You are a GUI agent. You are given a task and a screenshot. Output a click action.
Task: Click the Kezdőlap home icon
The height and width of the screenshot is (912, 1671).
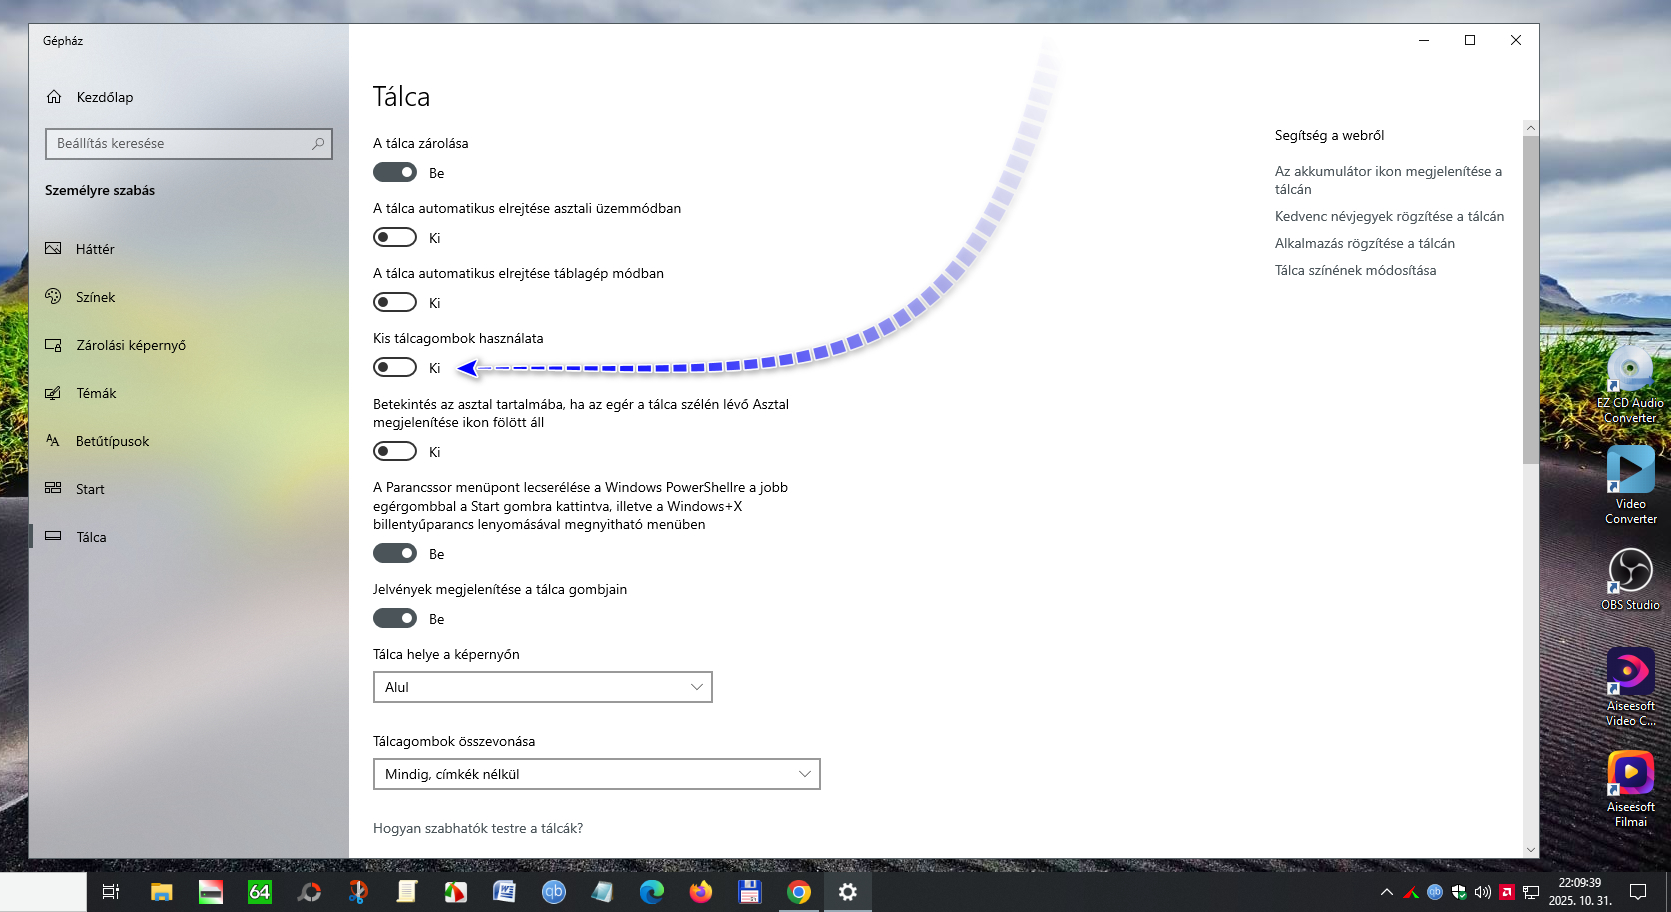(x=54, y=97)
